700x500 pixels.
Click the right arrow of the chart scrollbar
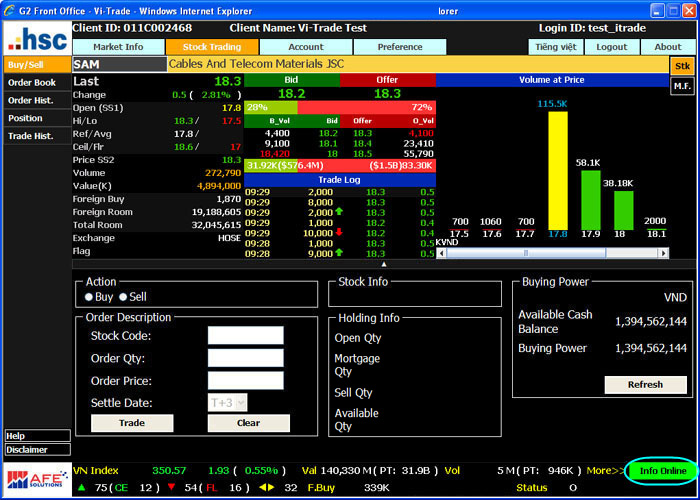(x=663, y=253)
